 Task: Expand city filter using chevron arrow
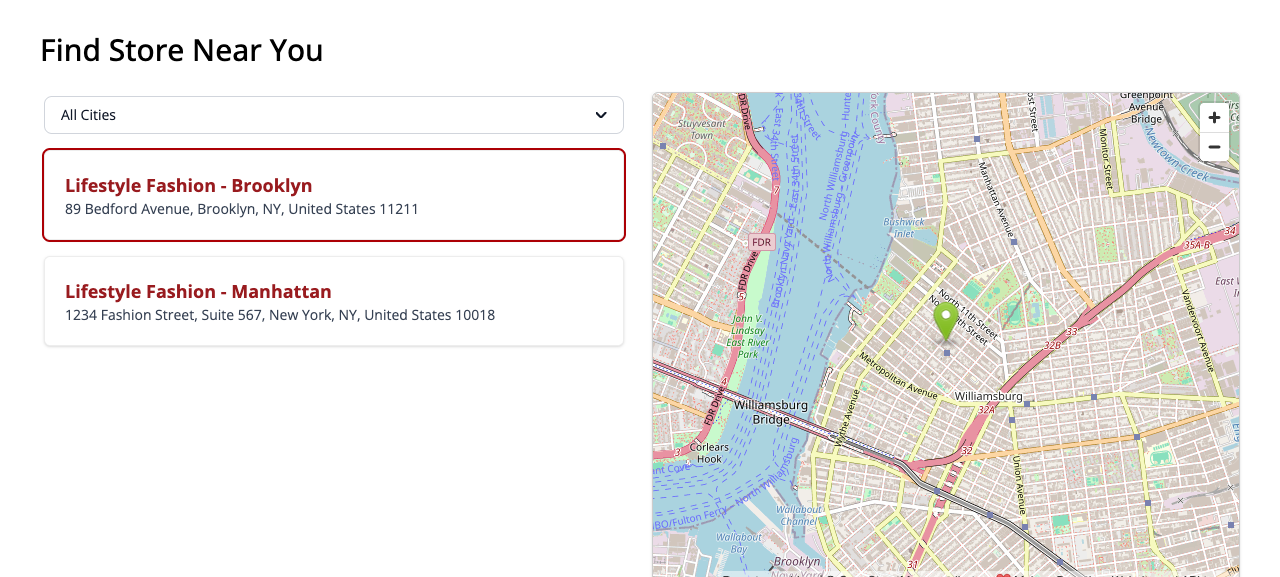(601, 115)
